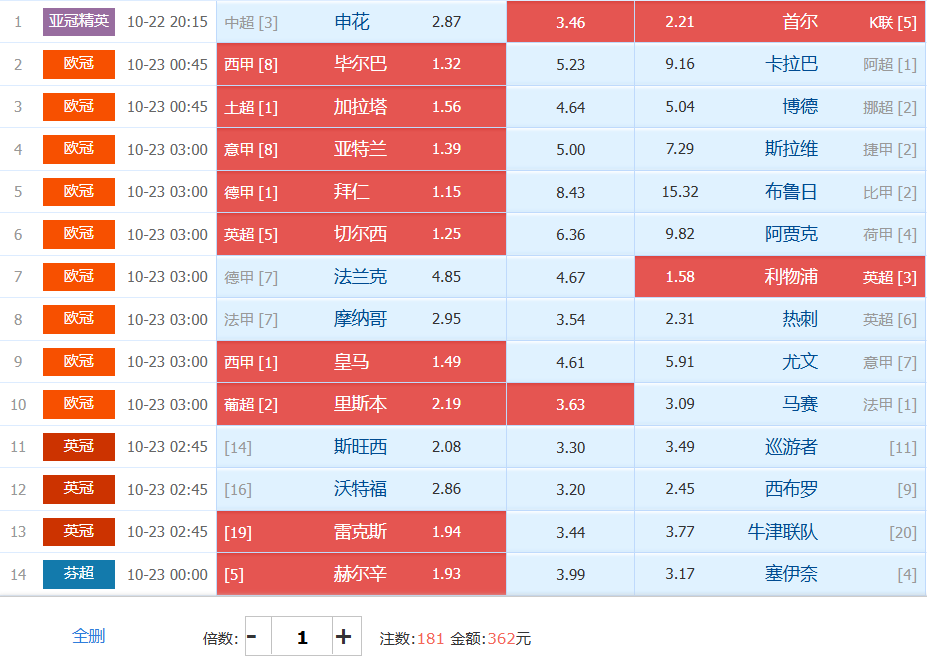
Task: Deselect 里斯本 draw odds 3.63
Action: (570, 404)
